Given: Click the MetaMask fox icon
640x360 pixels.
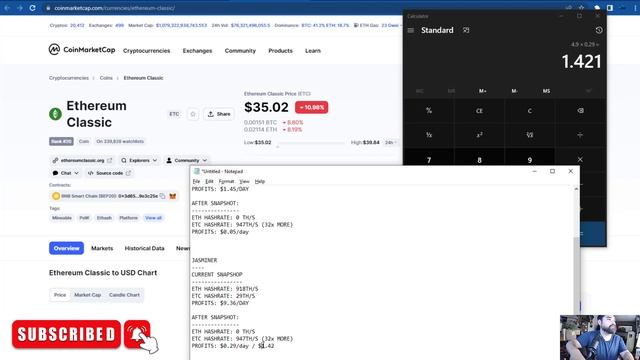Looking at the screenshot, I should click(173, 196).
